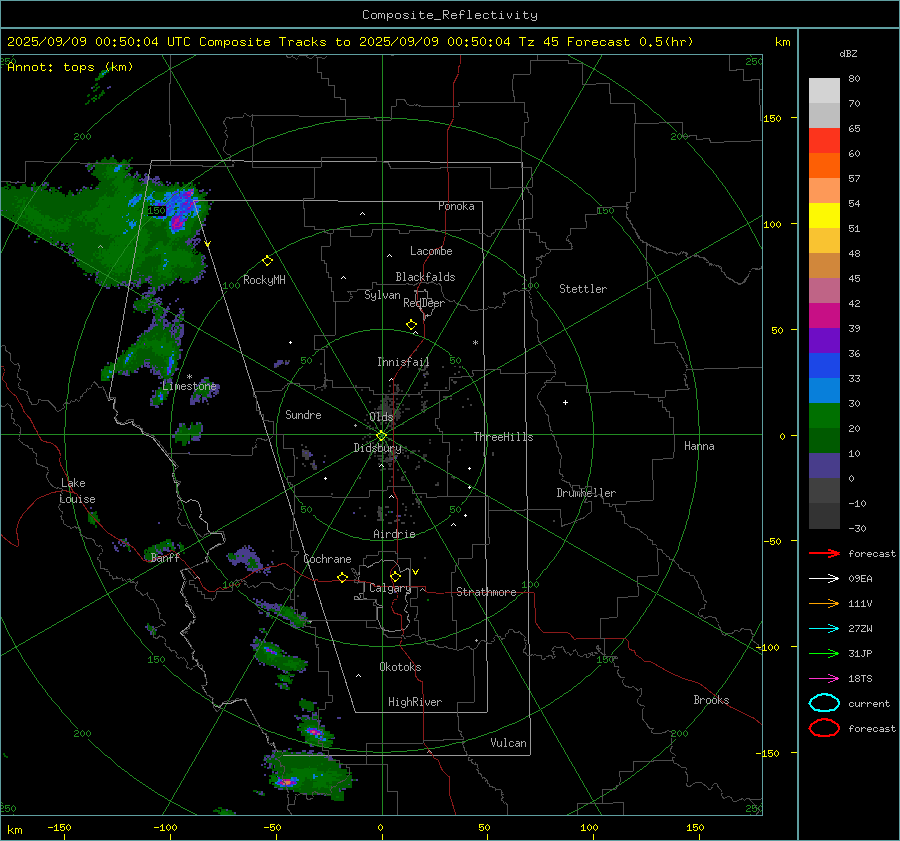
Task: Click the white 09EA arrow in legend
Action: coord(824,579)
